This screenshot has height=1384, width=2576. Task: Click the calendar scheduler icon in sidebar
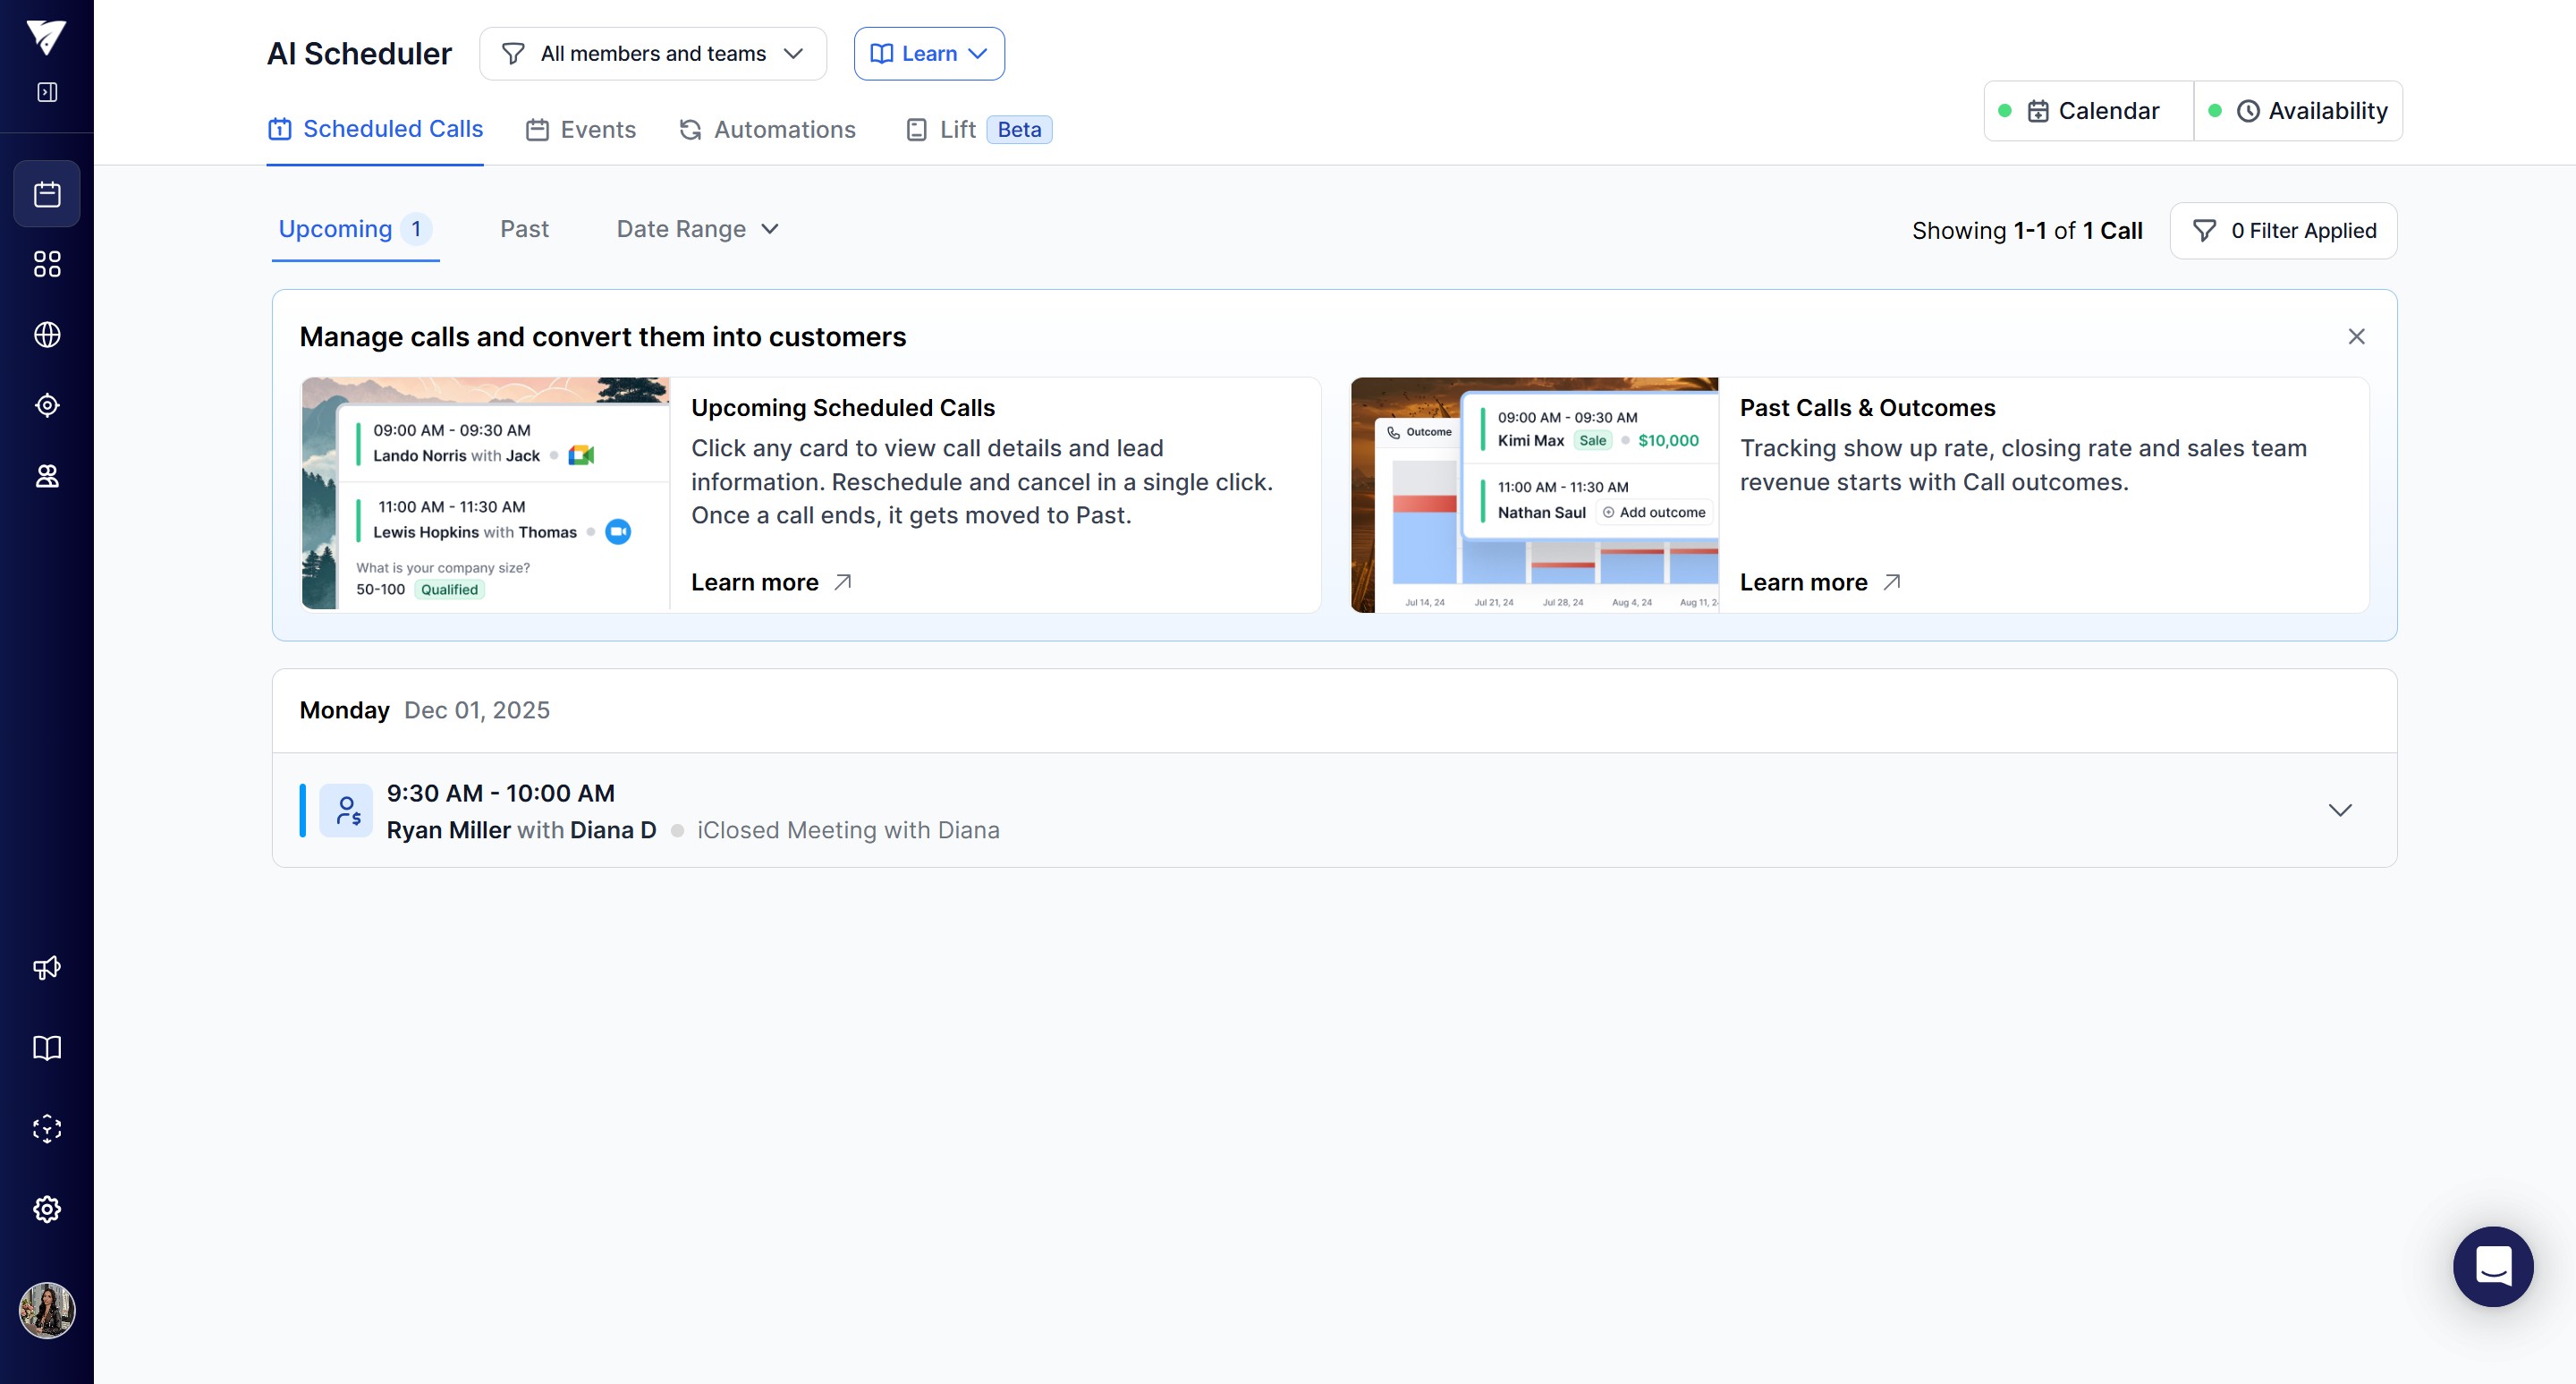47,194
